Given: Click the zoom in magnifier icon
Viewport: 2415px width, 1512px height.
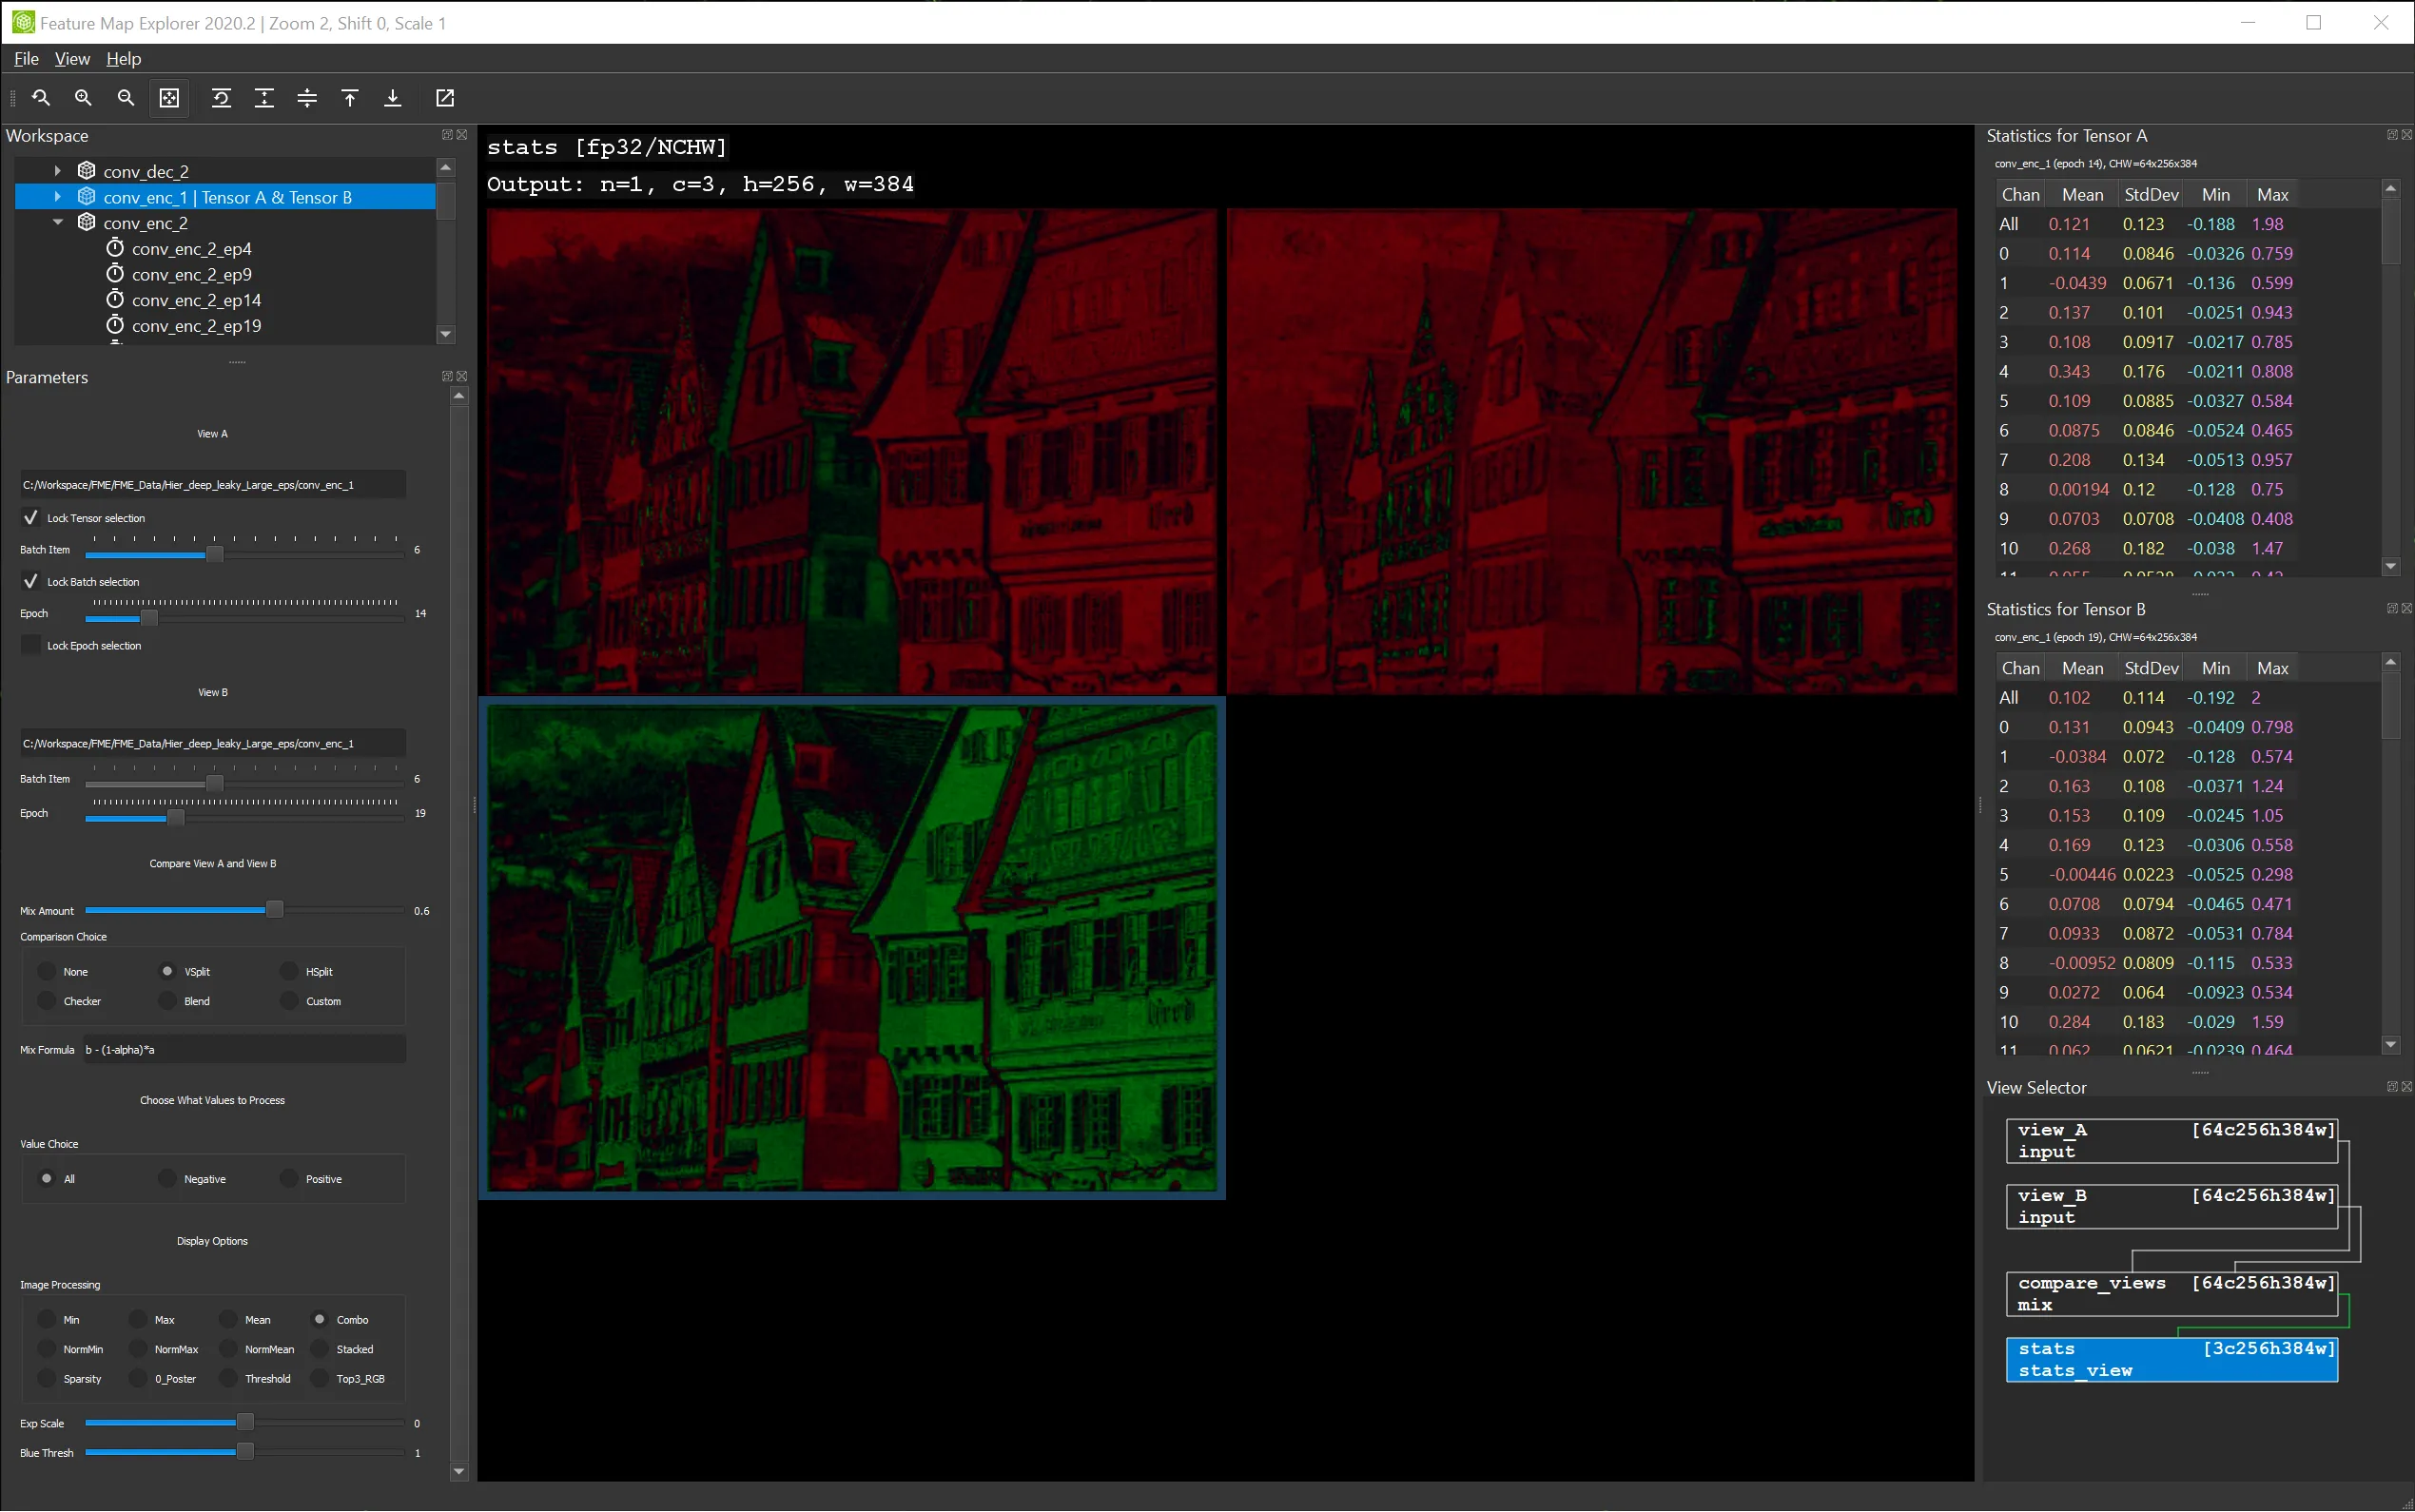Looking at the screenshot, I should coord(83,98).
